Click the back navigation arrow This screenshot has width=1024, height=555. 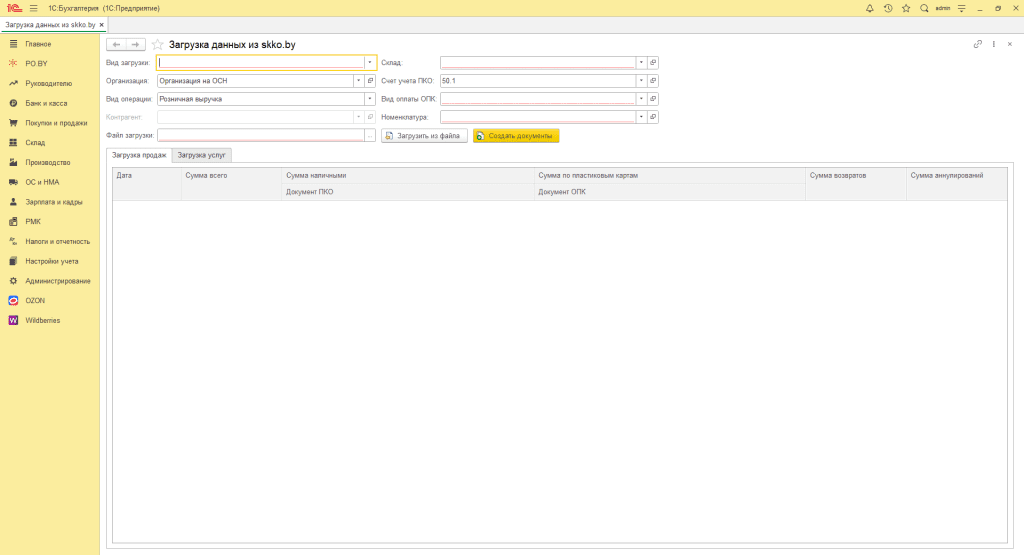(116, 44)
